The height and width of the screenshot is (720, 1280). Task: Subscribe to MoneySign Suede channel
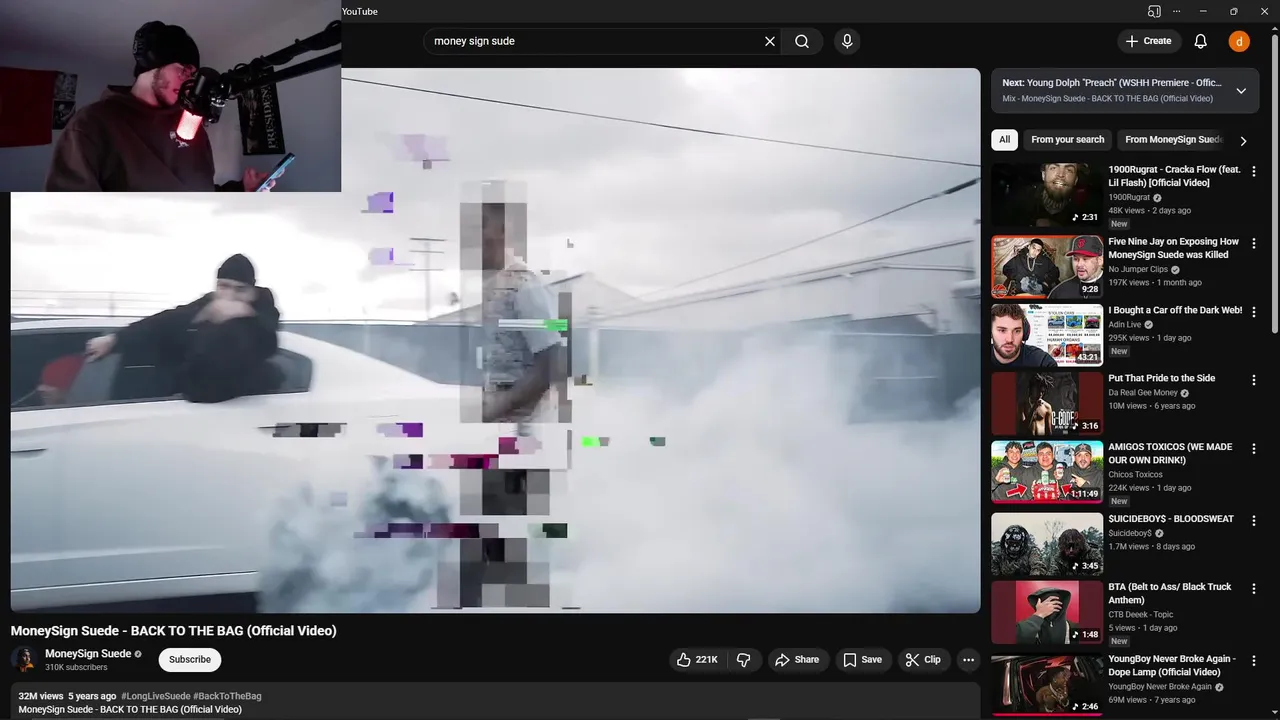190,660
